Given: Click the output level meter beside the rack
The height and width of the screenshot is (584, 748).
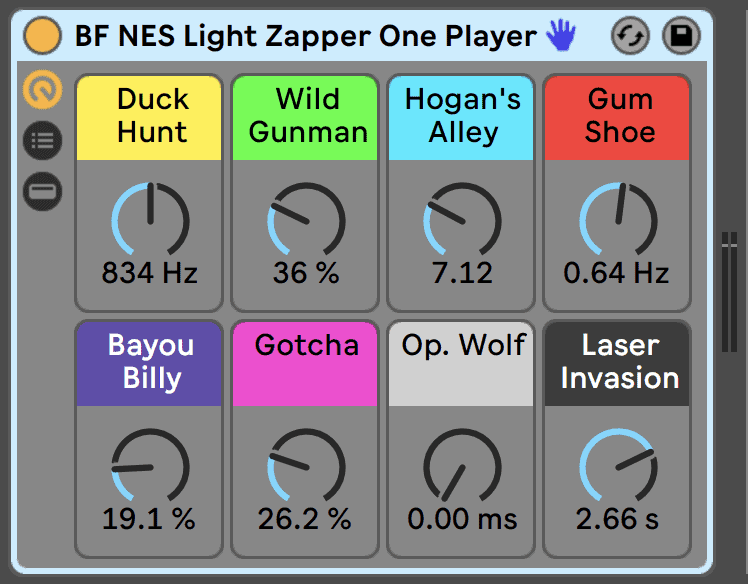Looking at the screenshot, I should pyautogui.click(x=729, y=292).
